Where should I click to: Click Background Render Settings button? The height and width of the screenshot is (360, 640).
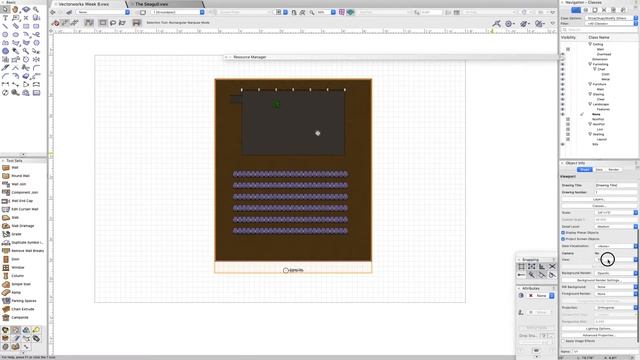tap(598, 280)
